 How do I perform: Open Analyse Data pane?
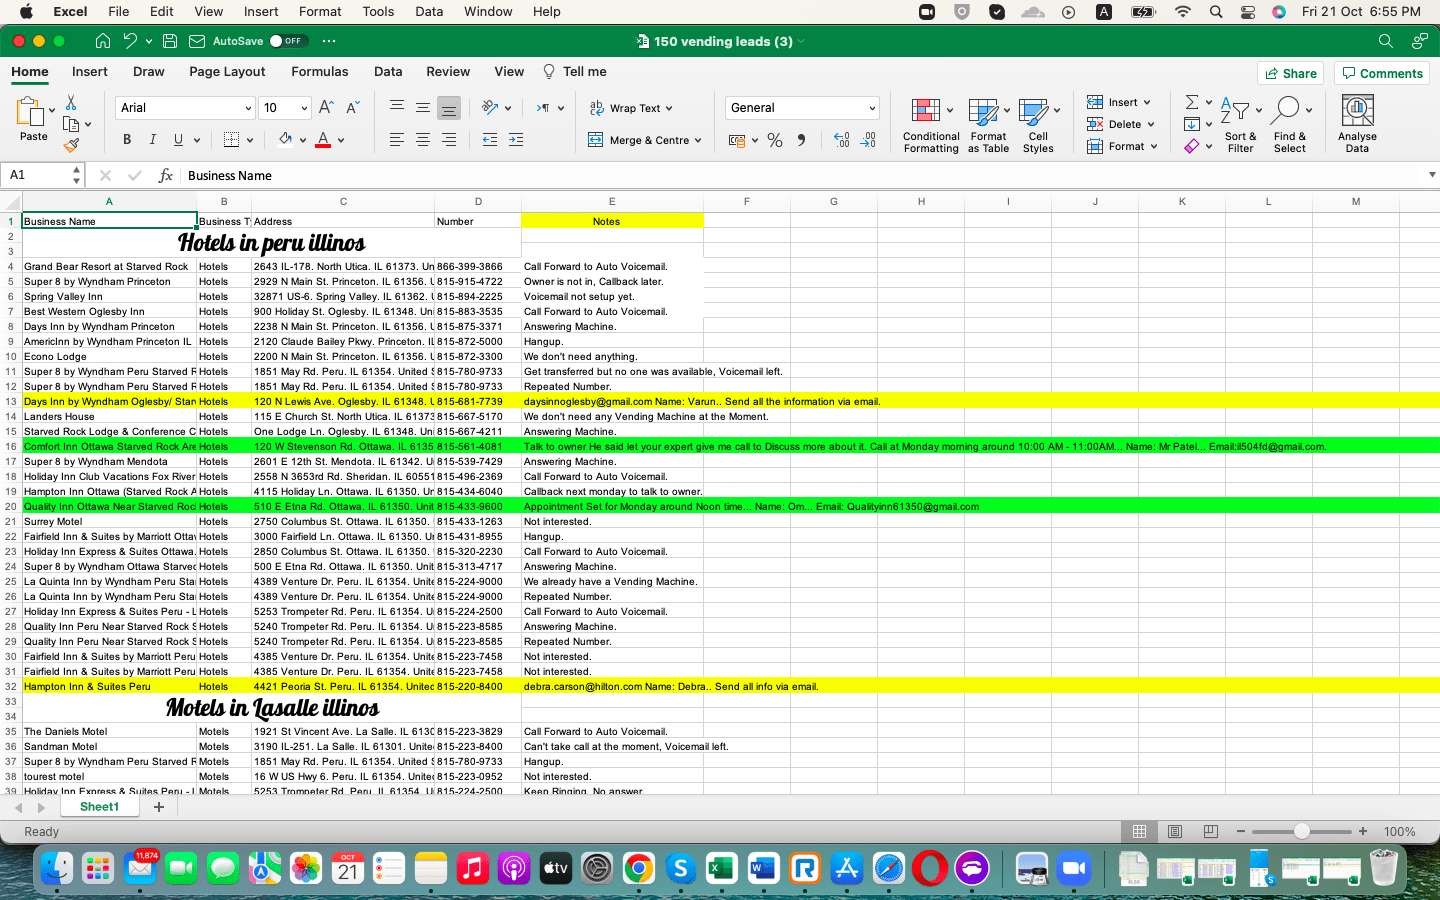(1357, 124)
